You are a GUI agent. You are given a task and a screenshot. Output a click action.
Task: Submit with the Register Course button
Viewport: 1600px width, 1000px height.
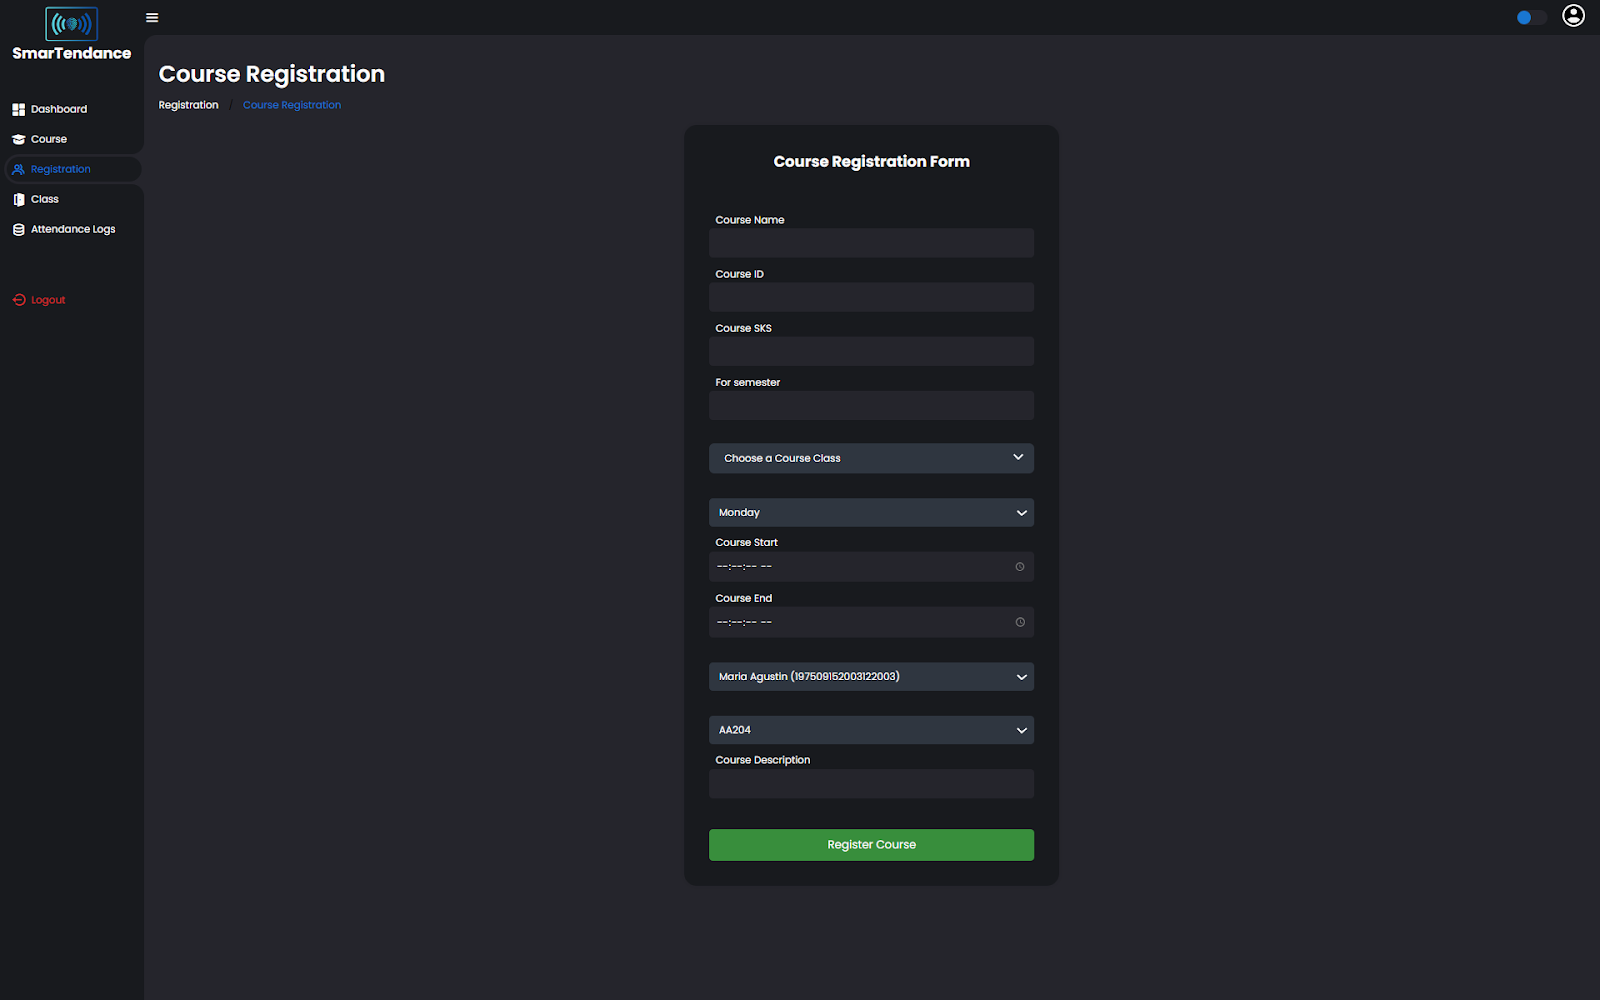871,845
